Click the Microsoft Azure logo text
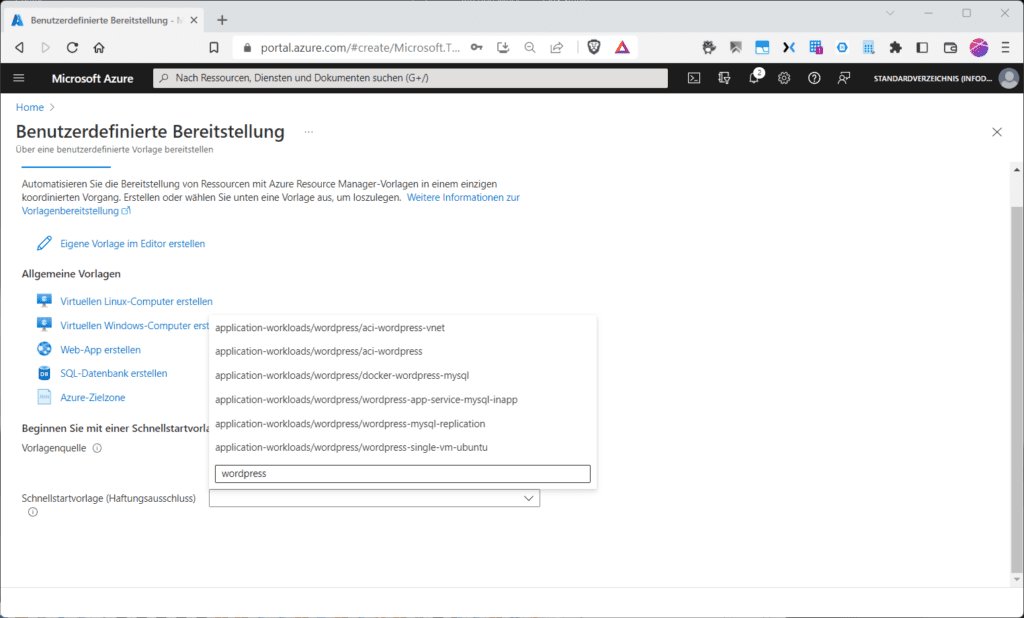The image size is (1024, 618). pyautogui.click(x=92, y=78)
